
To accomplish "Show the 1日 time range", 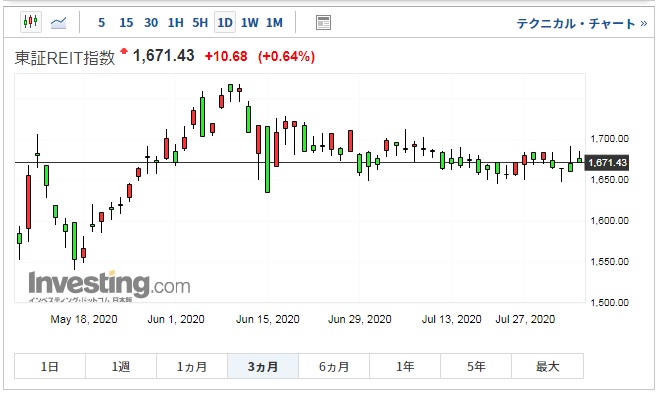I will [50, 366].
